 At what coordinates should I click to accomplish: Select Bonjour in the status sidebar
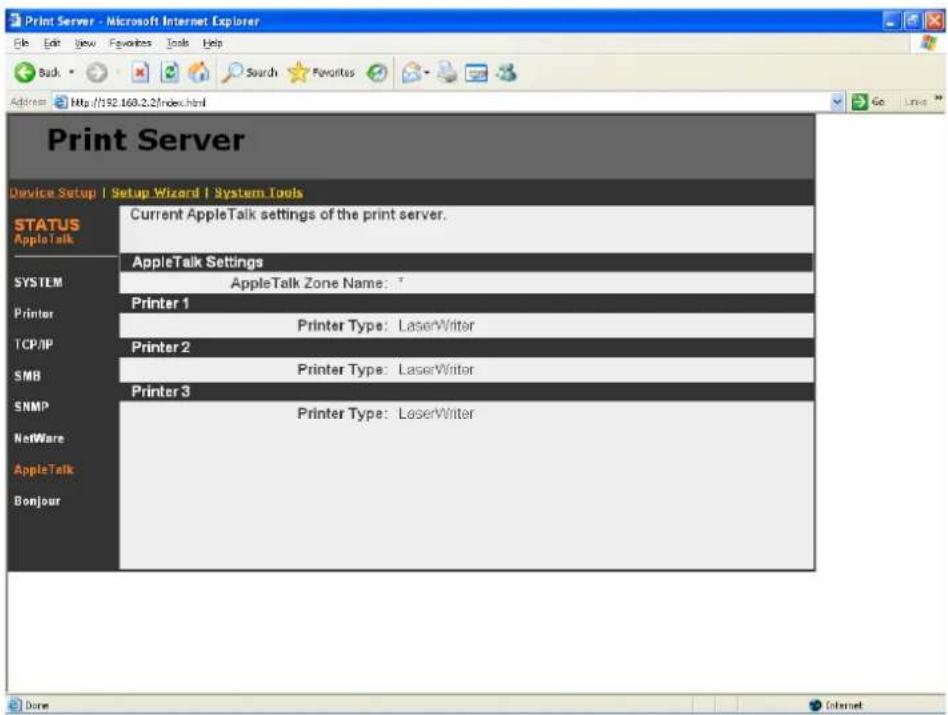[x=37, y=501]
